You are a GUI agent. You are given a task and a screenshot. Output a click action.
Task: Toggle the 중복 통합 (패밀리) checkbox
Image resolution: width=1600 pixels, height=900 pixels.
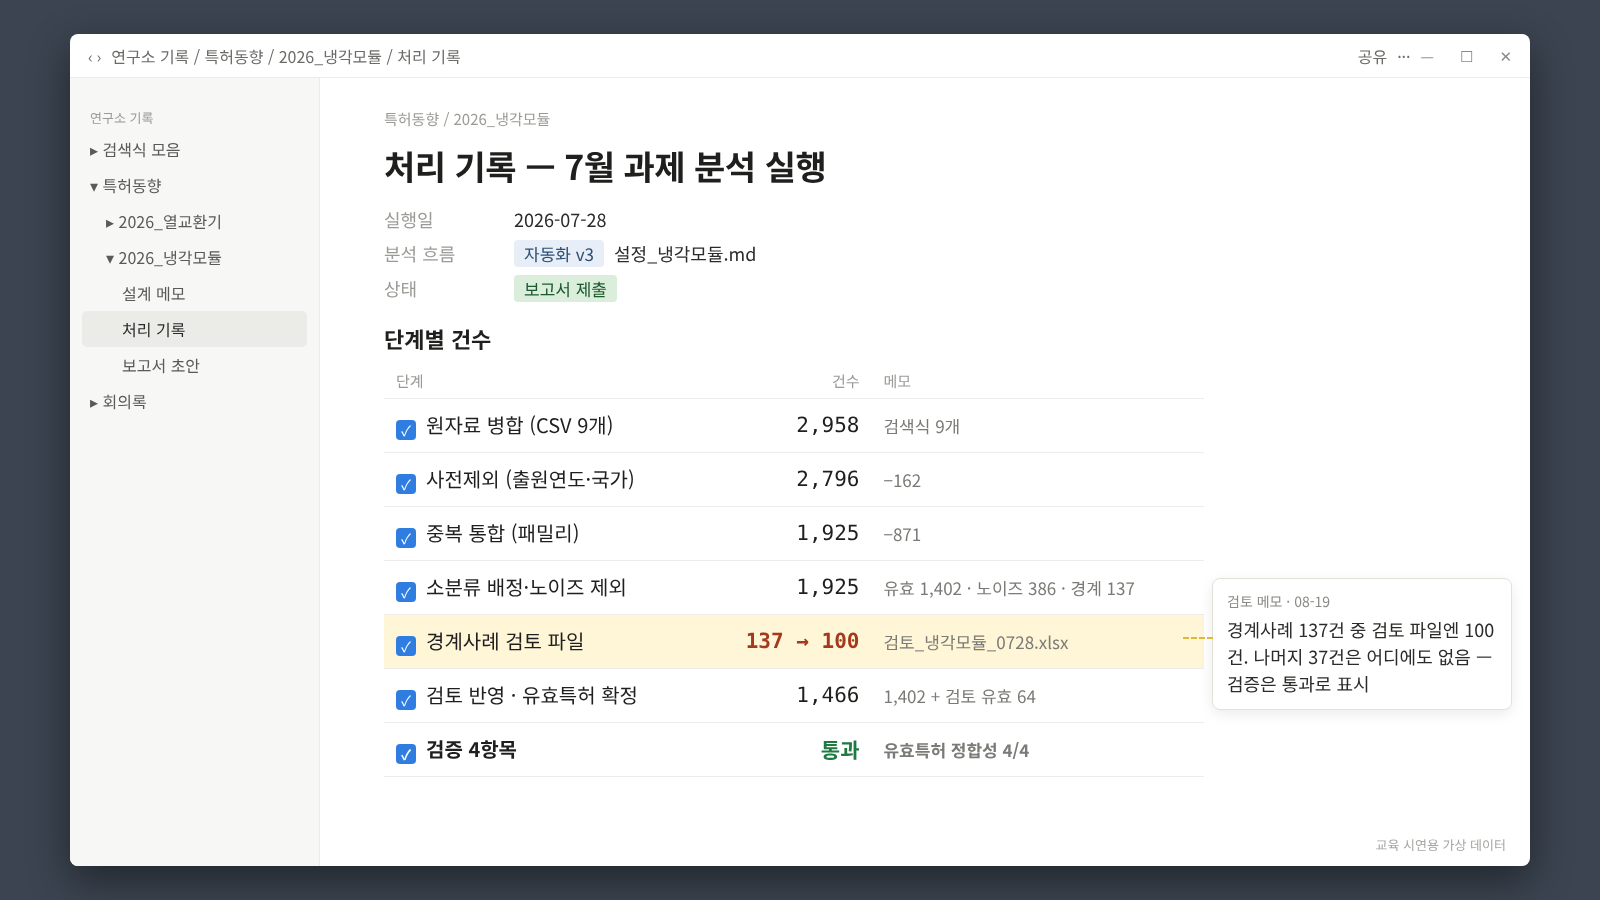pyautogui.click(x=406, y=538)
